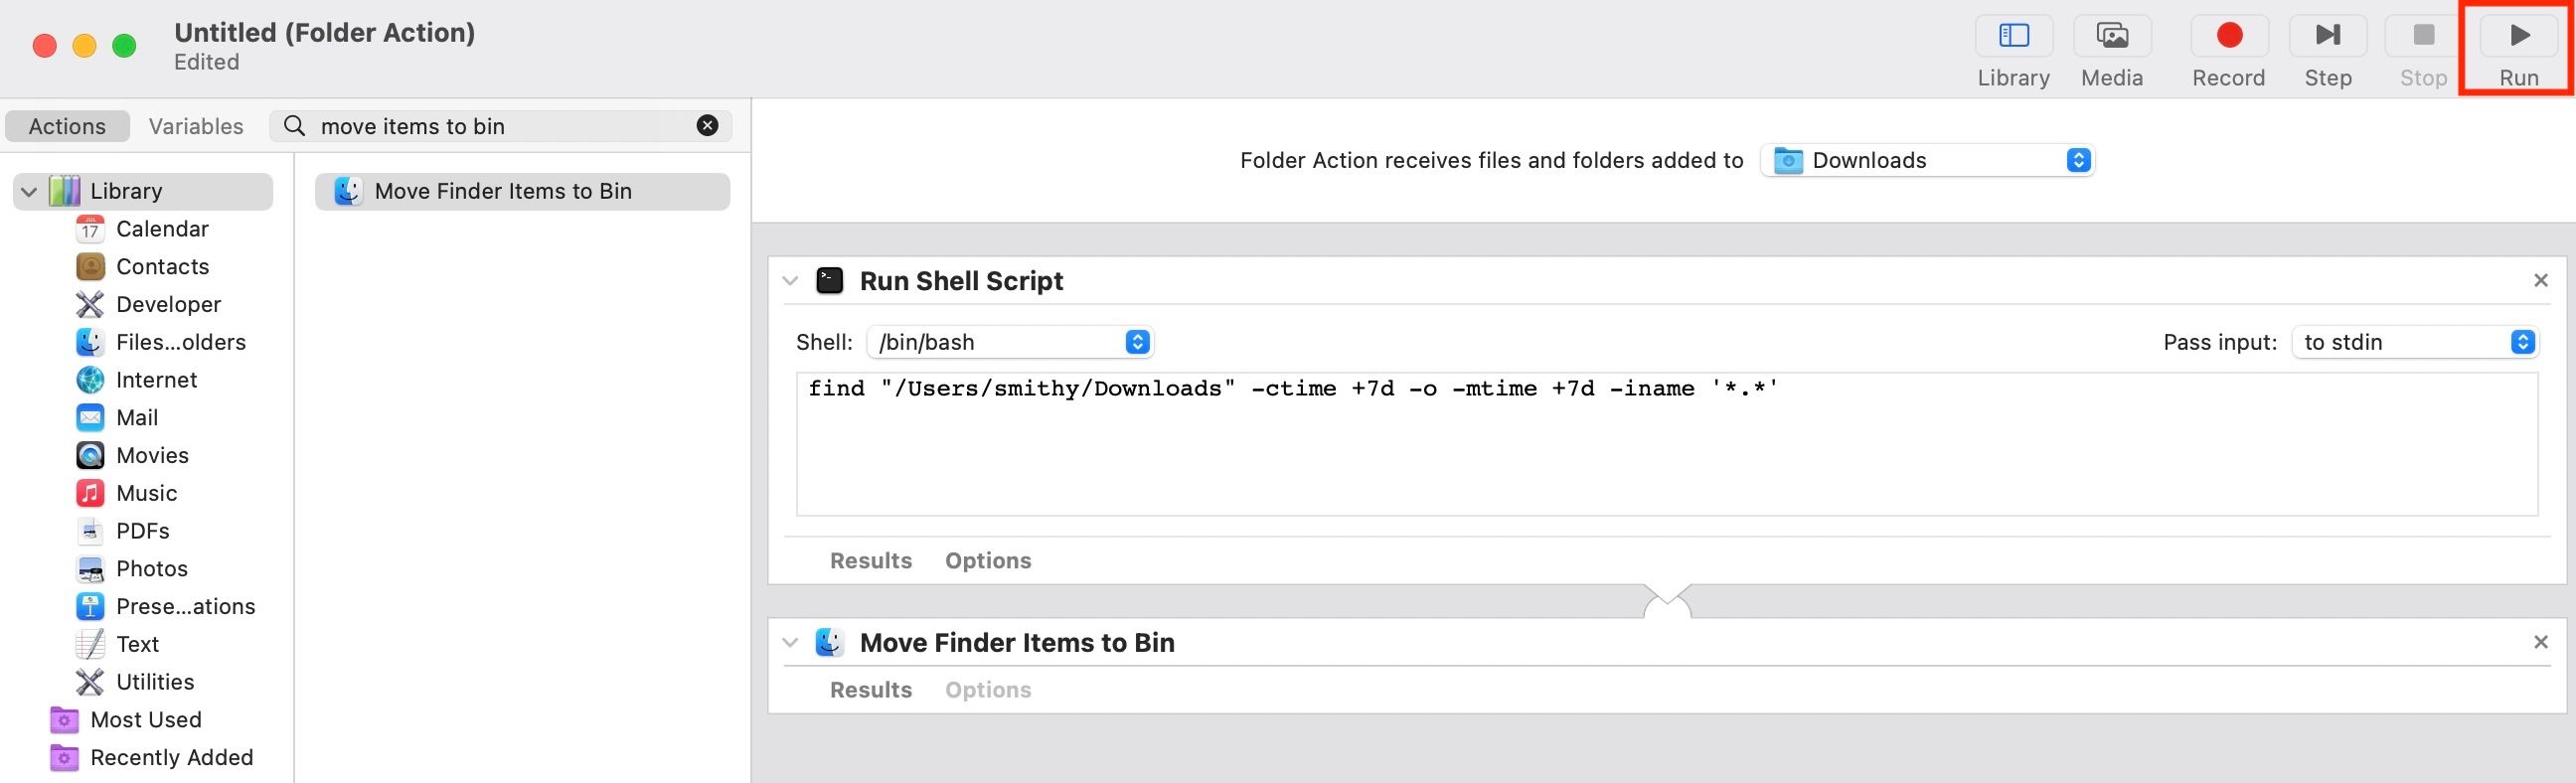Select the Calendar library category
Image resolution: width=2576 pixels, height=783 pixels.
tap(161, 229)
